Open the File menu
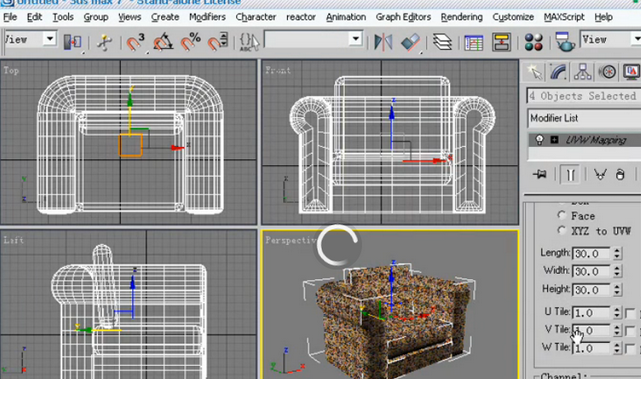The height and width of the screenshot is (402, 641). point(10,17)
